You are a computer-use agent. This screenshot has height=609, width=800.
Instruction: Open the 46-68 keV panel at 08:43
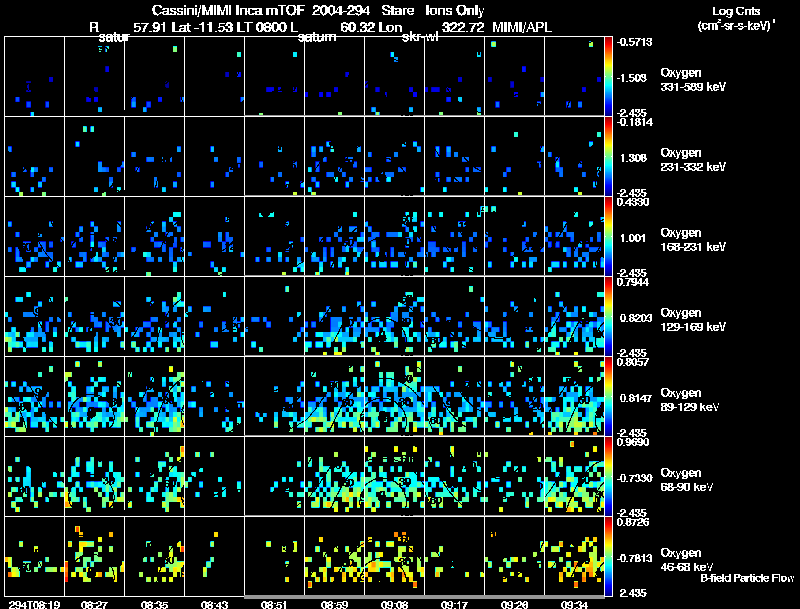[214, 556]
